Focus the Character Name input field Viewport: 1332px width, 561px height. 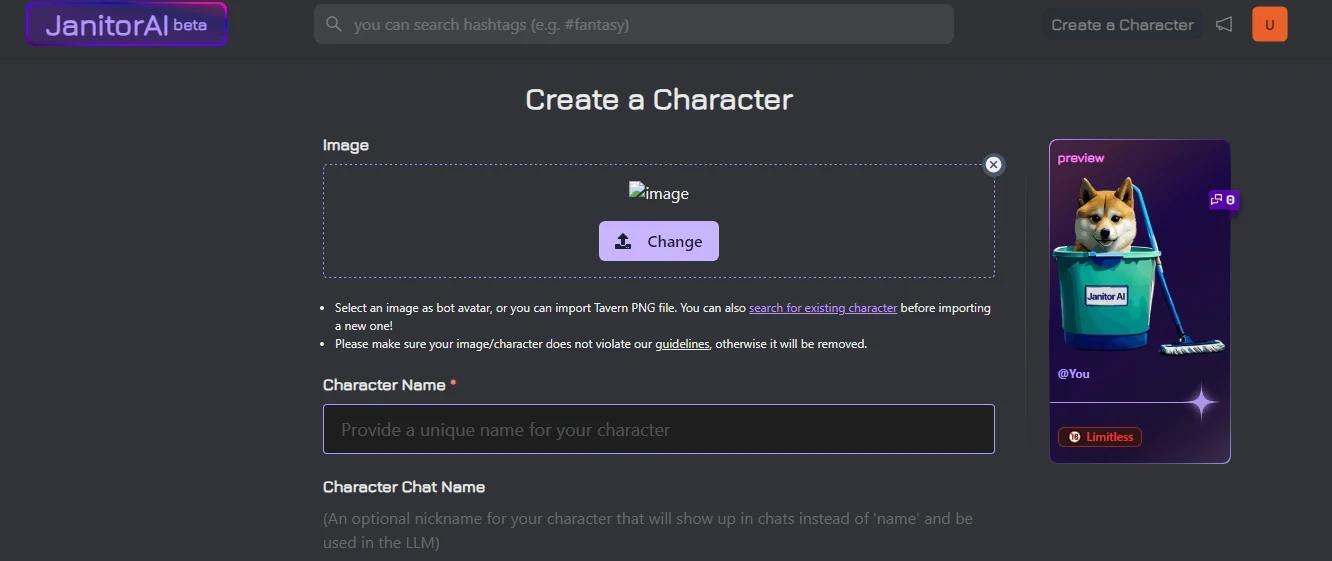659,429
